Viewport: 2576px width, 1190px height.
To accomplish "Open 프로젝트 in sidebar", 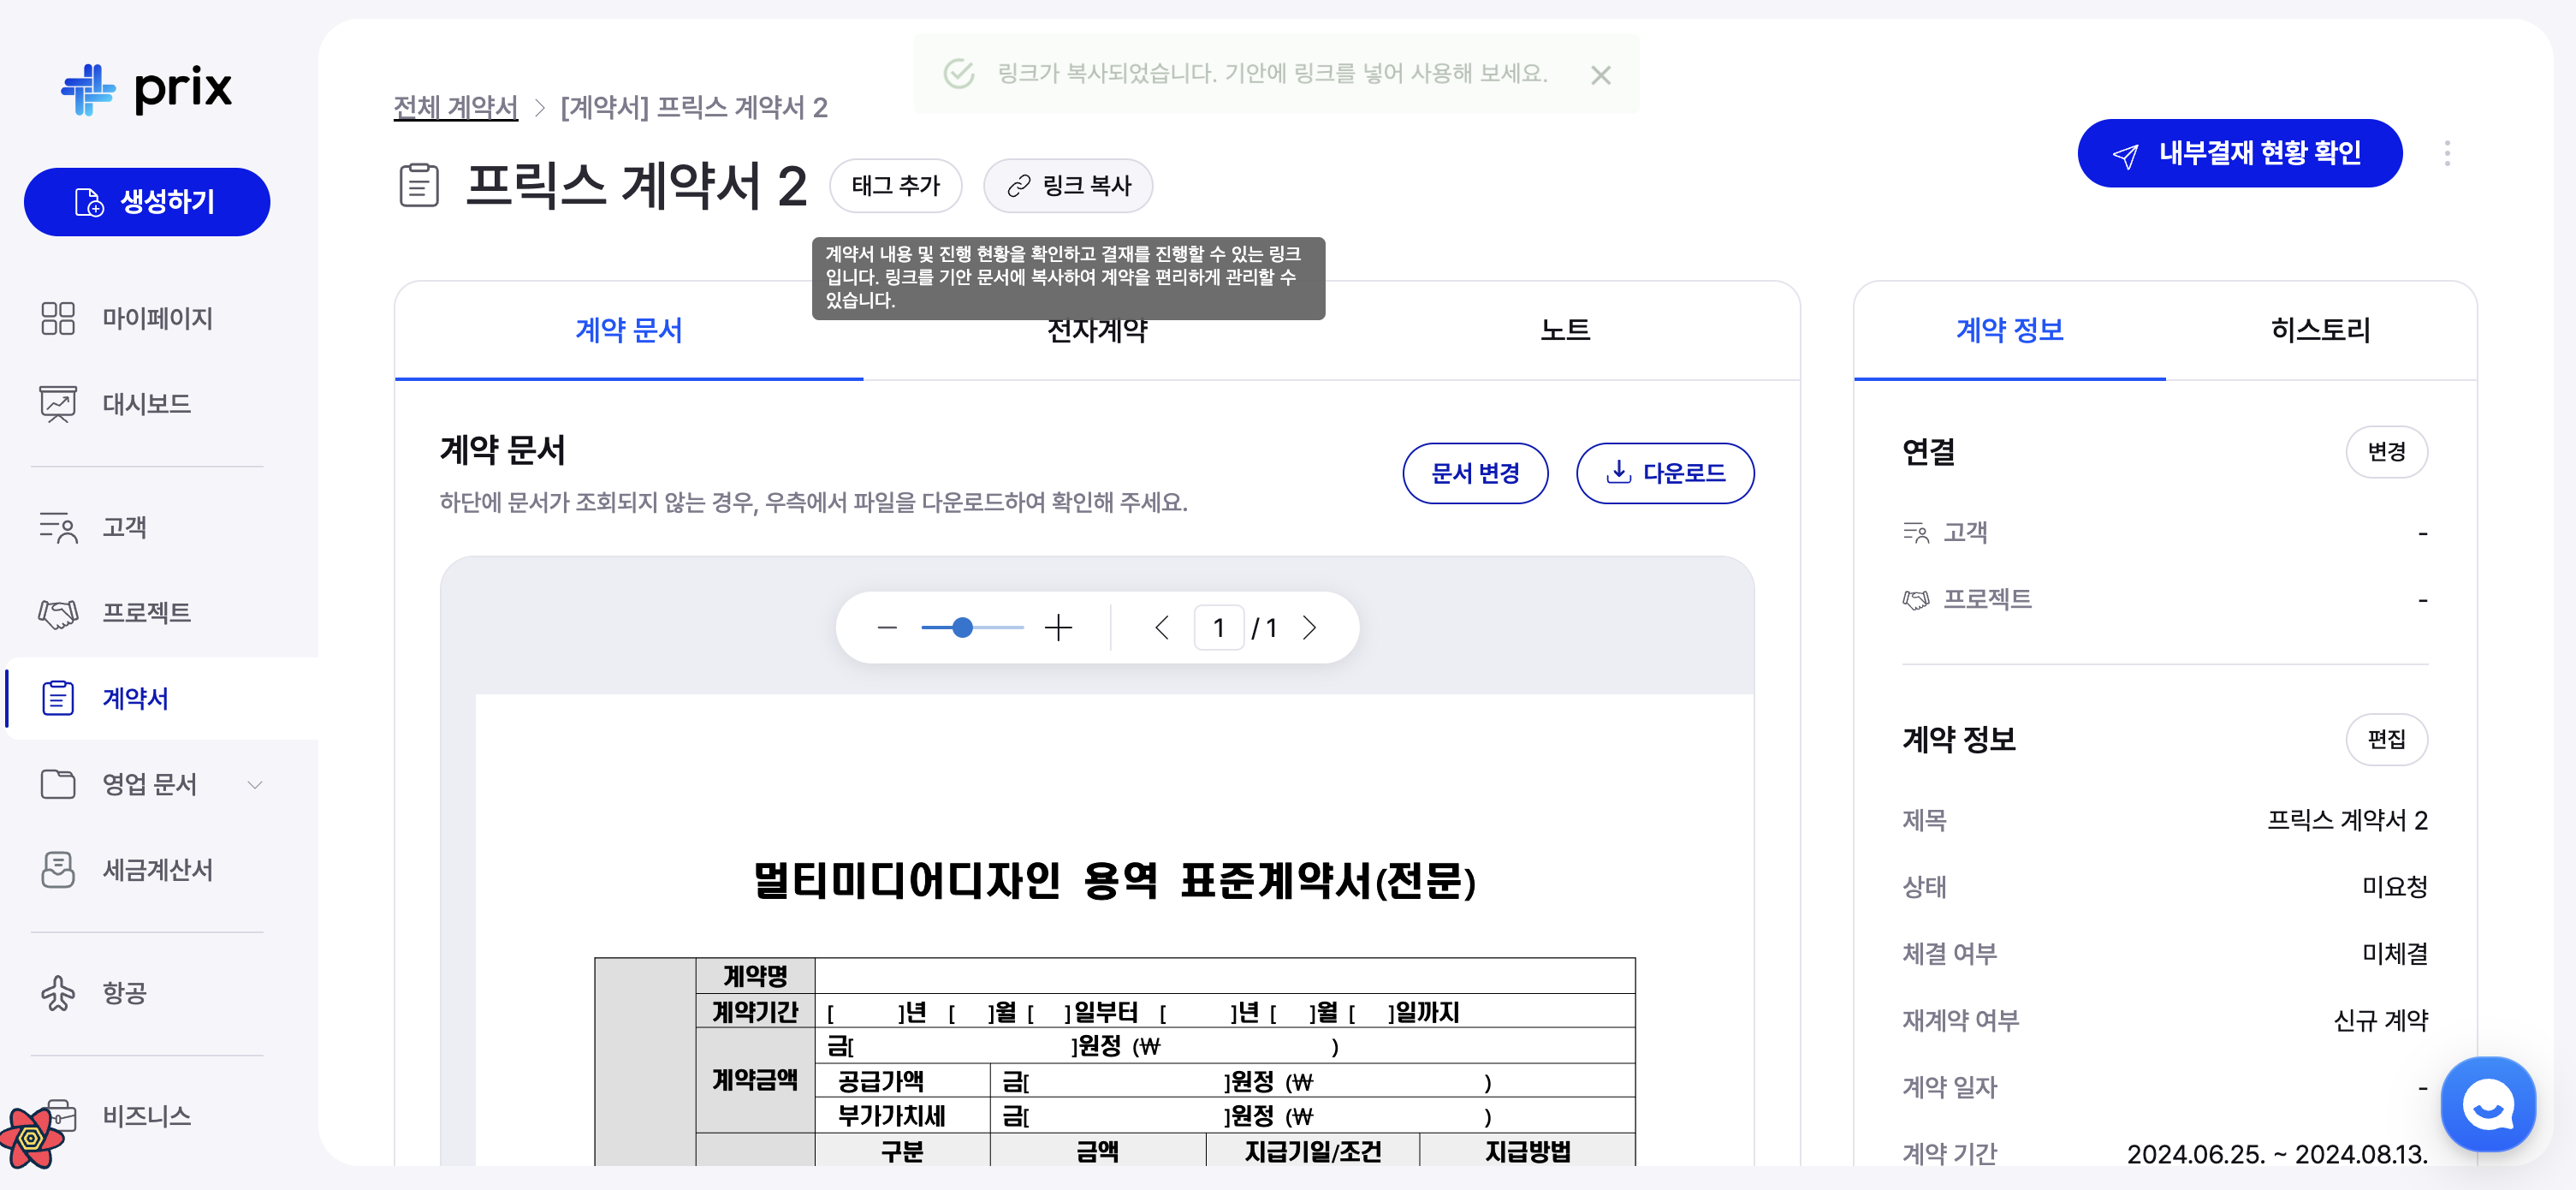I will (x=146, y=612).
